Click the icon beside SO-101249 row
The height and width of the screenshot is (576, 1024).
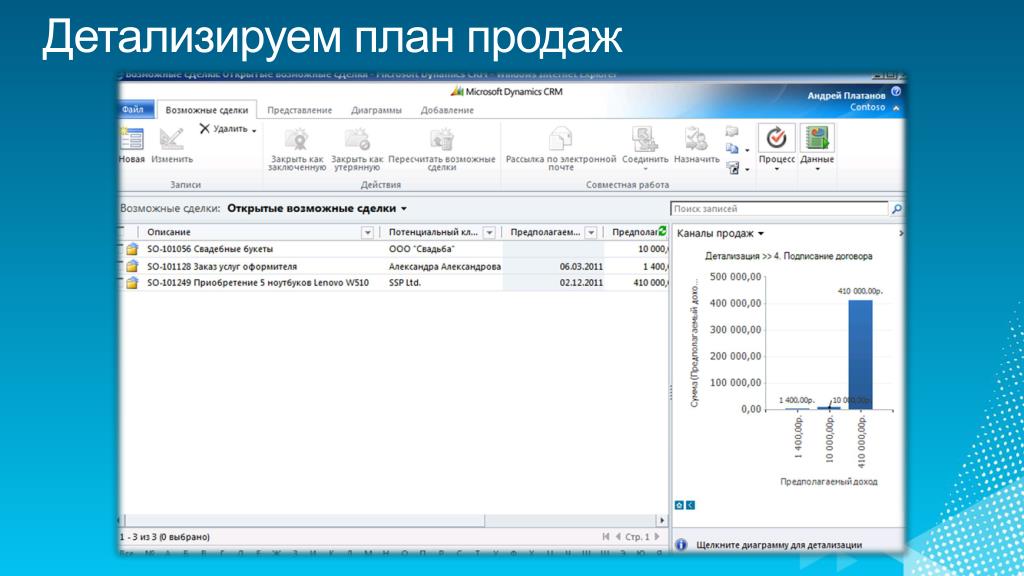(132, 283)
